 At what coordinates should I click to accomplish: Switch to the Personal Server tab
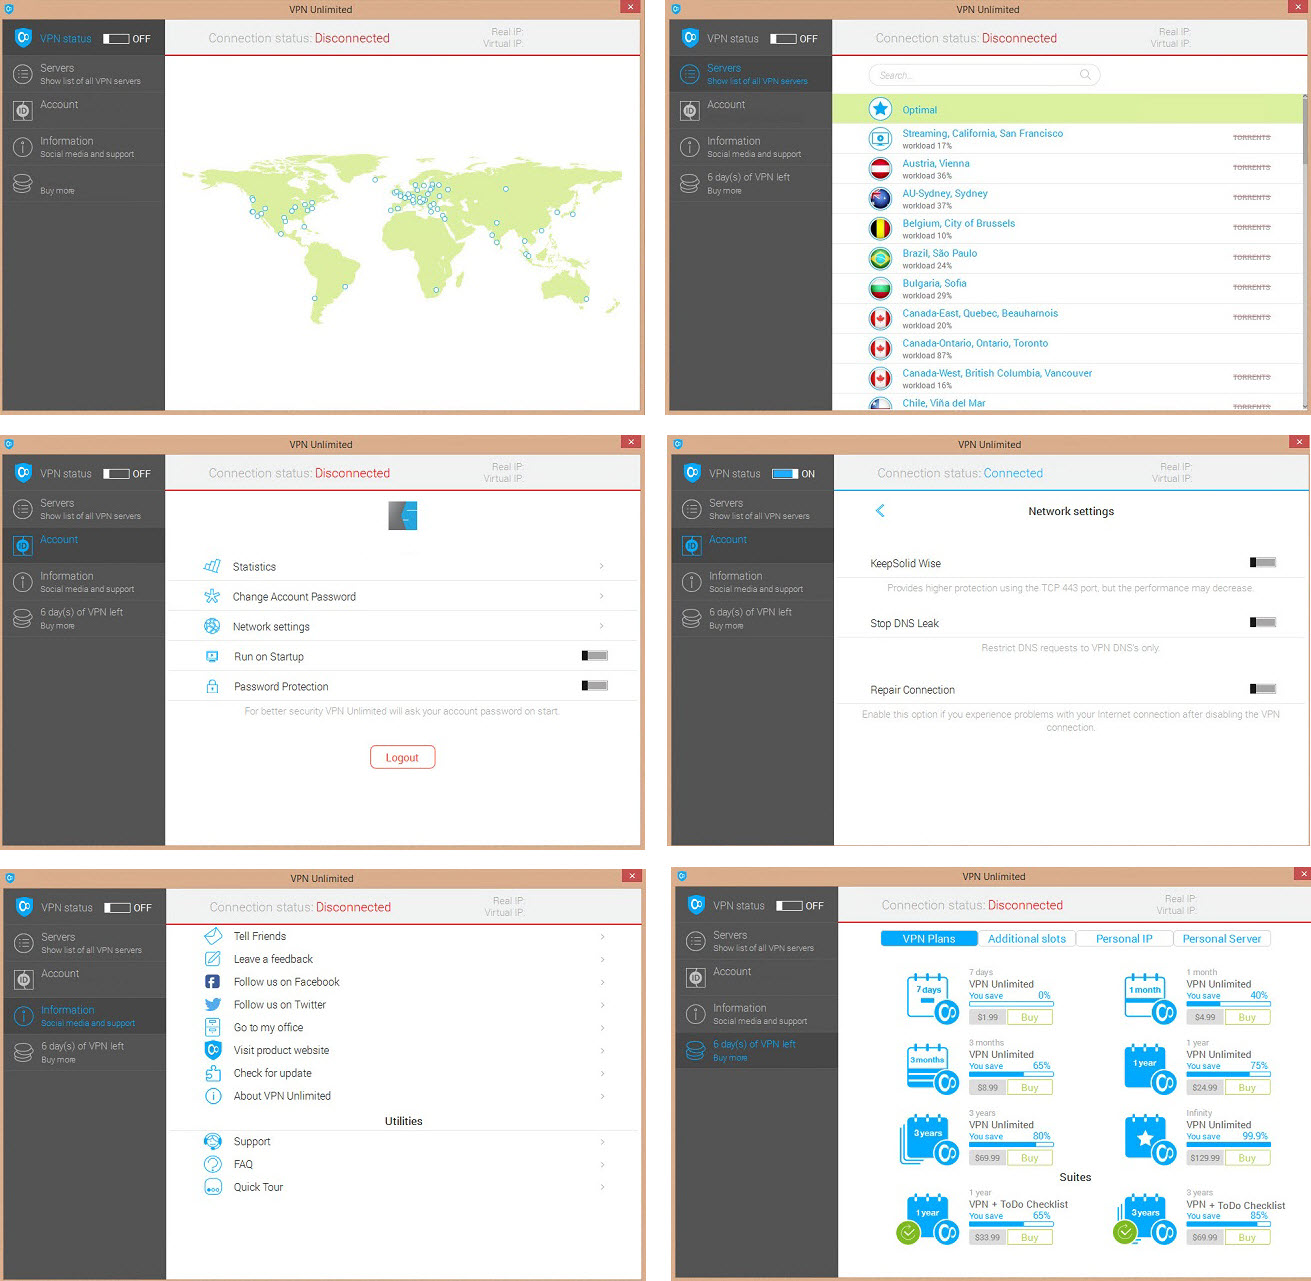[x=1221, y=938]
